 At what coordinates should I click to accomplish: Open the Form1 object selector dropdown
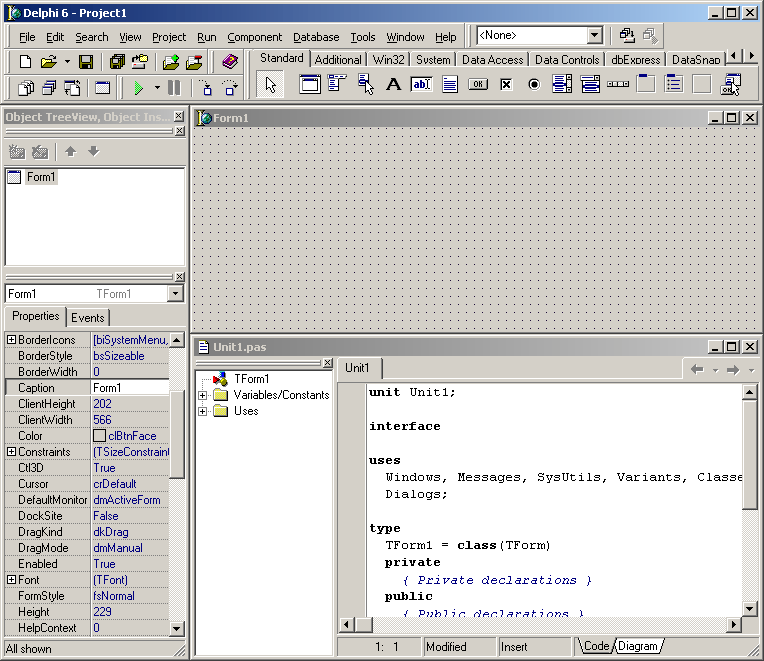pyautogui.click(x=175, y=294)
